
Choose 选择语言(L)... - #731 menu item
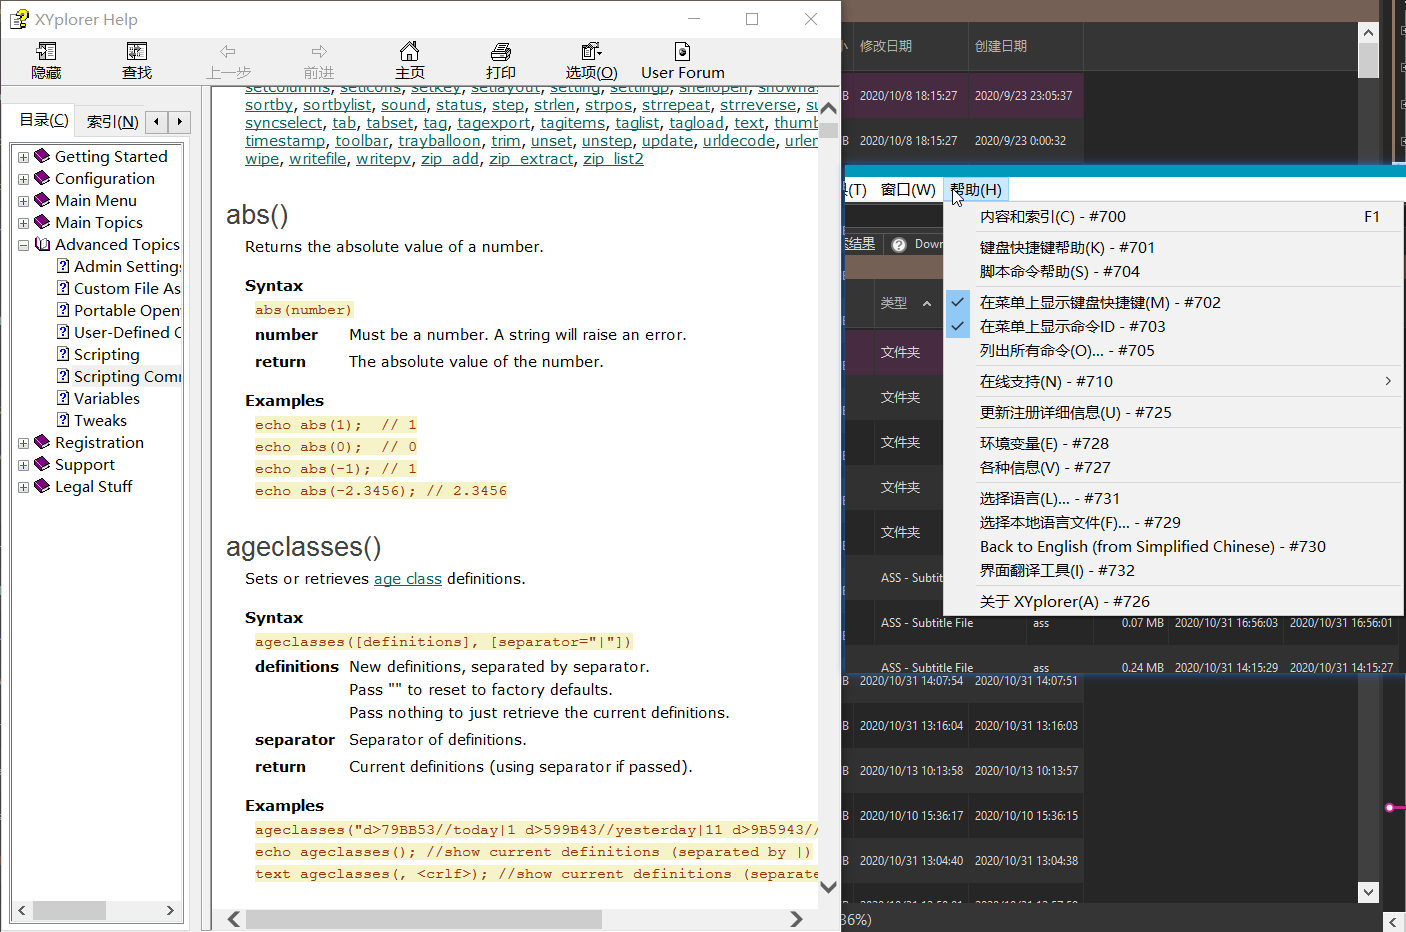point(1174,498)
